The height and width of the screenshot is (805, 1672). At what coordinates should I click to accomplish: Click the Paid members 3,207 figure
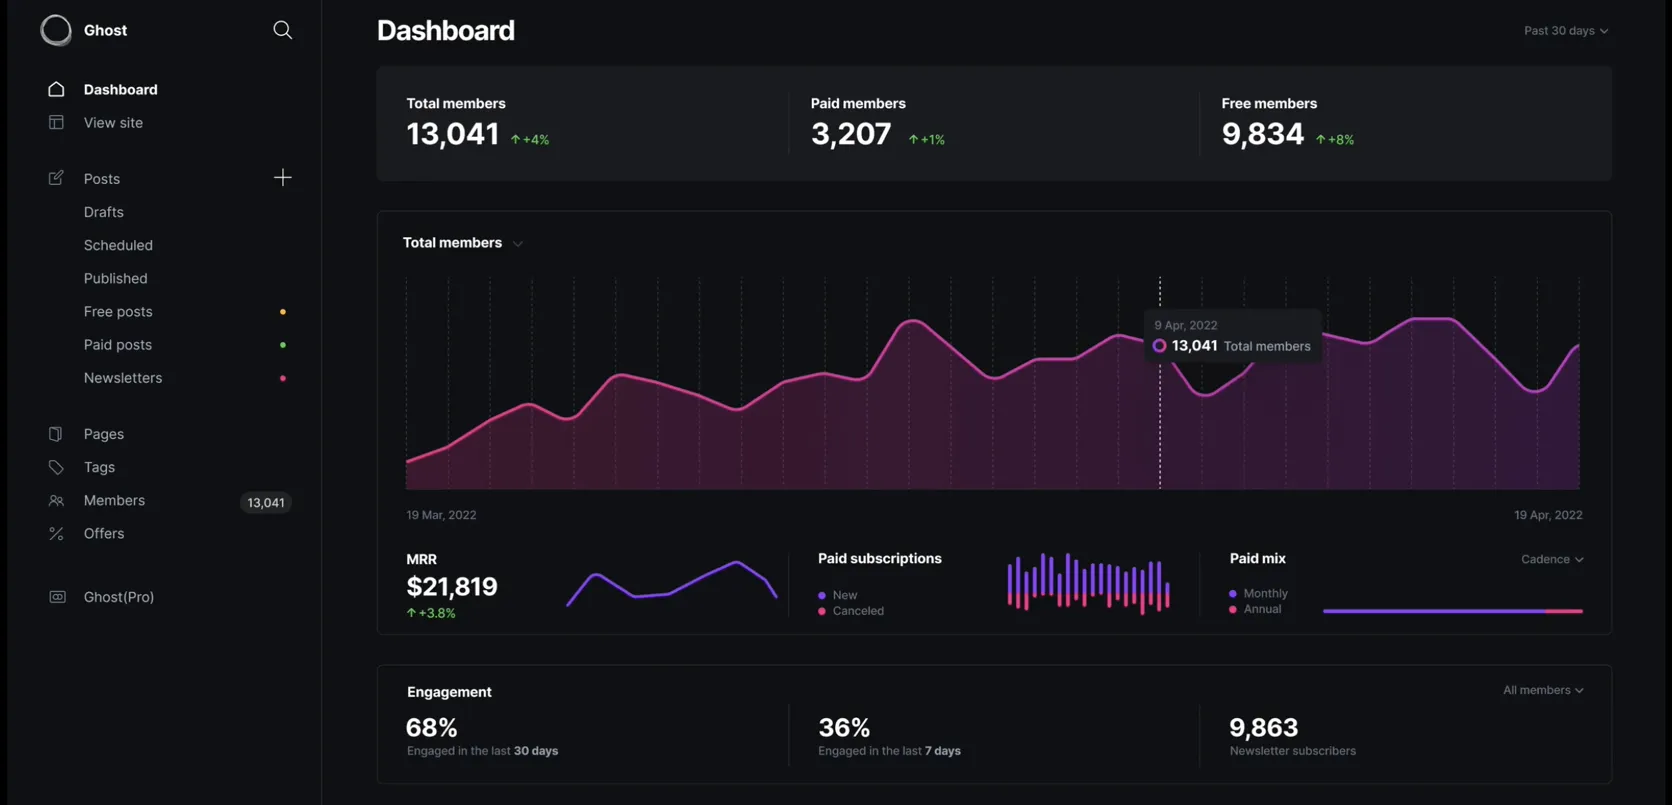coord(851,134)
